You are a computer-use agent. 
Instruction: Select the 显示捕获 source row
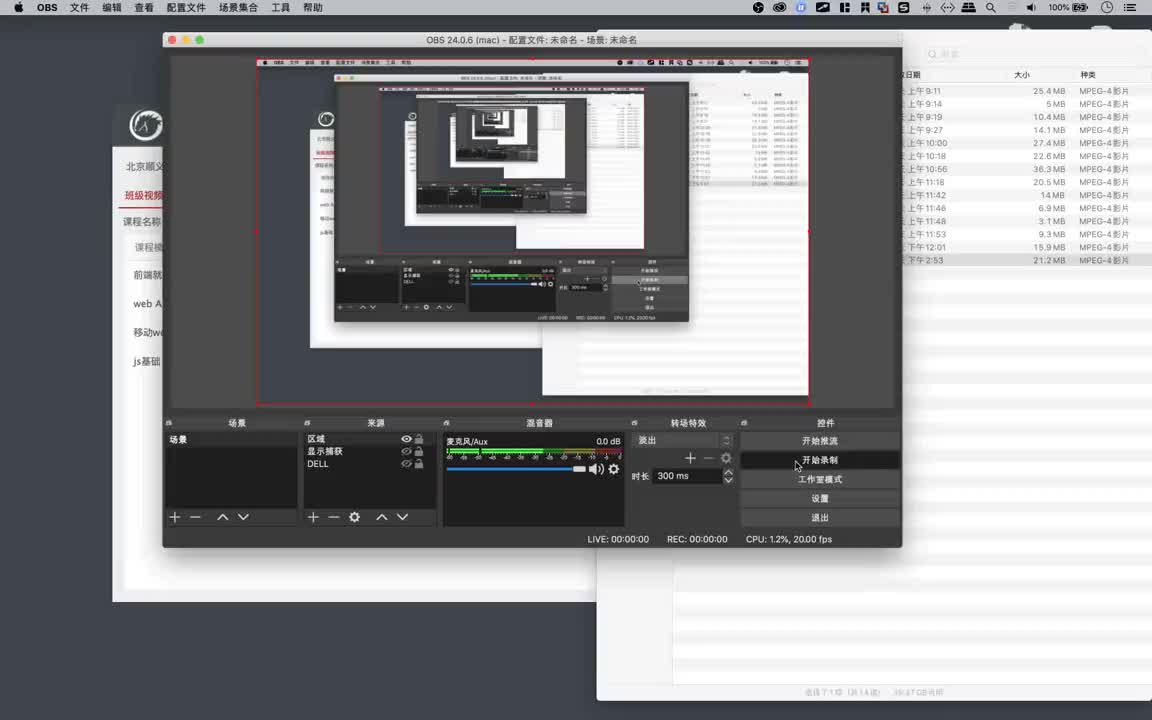coord(370,452)
